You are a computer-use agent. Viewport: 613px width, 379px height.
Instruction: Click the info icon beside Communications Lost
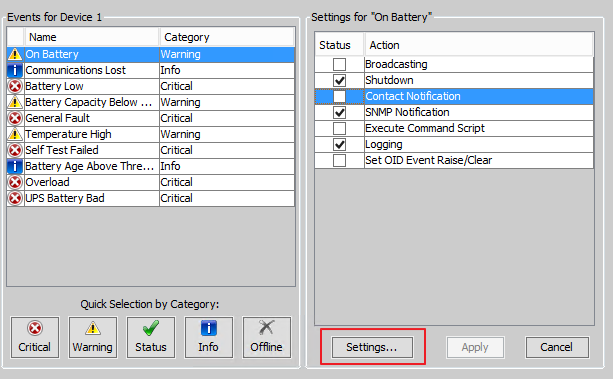point(15,70)
